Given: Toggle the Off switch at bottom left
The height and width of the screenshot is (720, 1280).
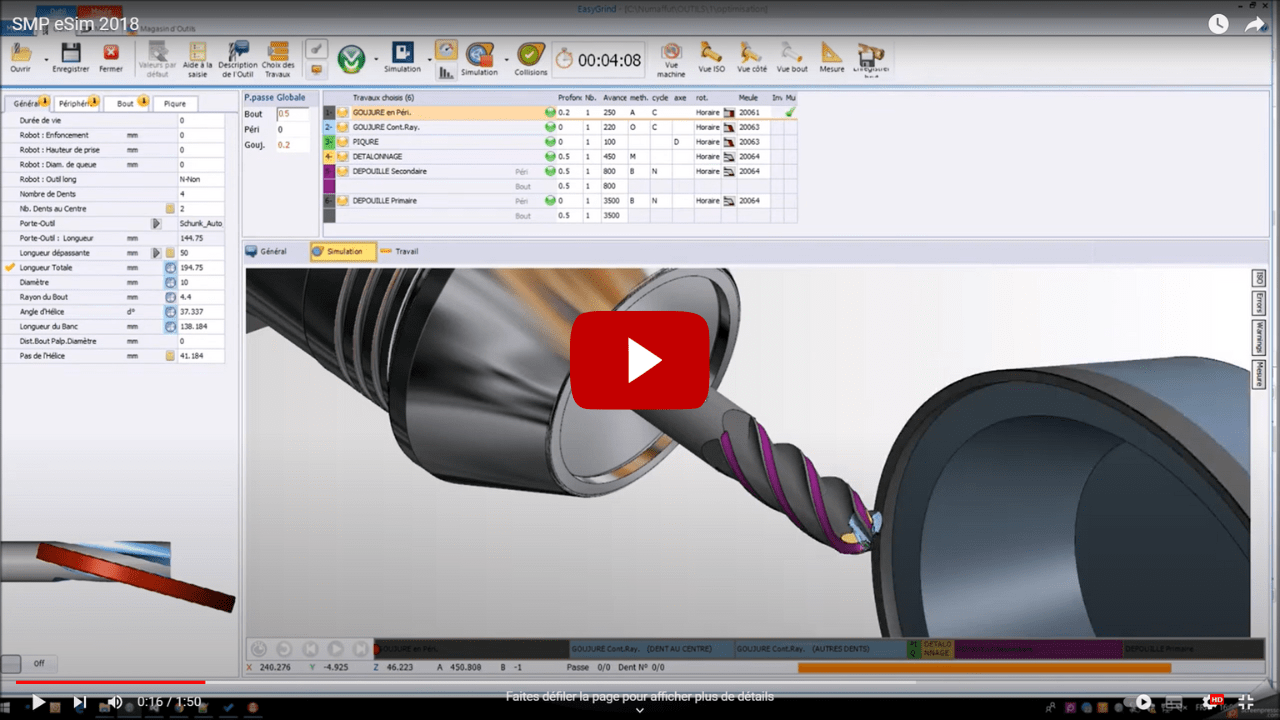Looking at the screenshot, I should click(29, 663).
